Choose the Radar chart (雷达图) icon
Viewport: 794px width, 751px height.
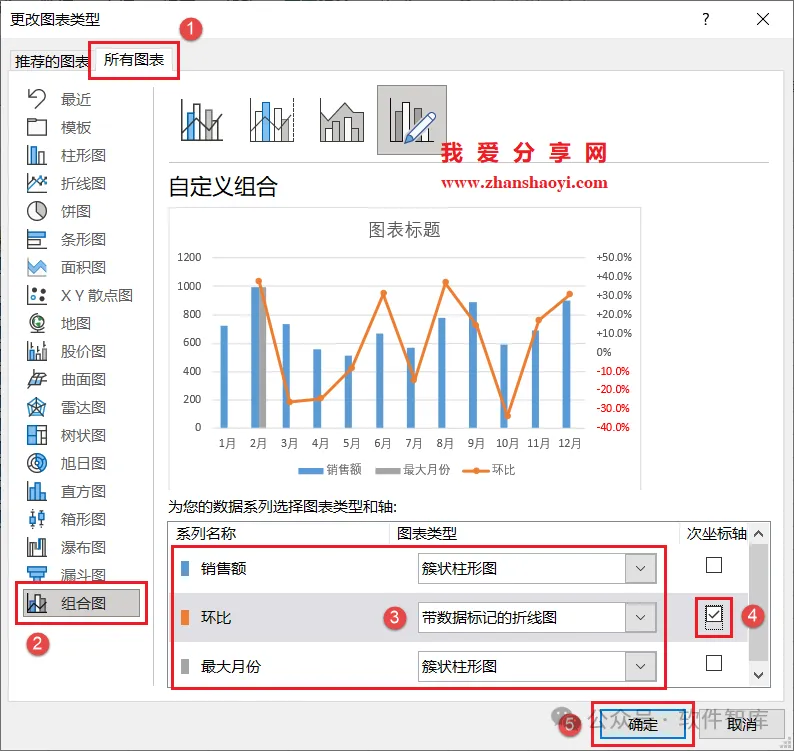point(36,407)
